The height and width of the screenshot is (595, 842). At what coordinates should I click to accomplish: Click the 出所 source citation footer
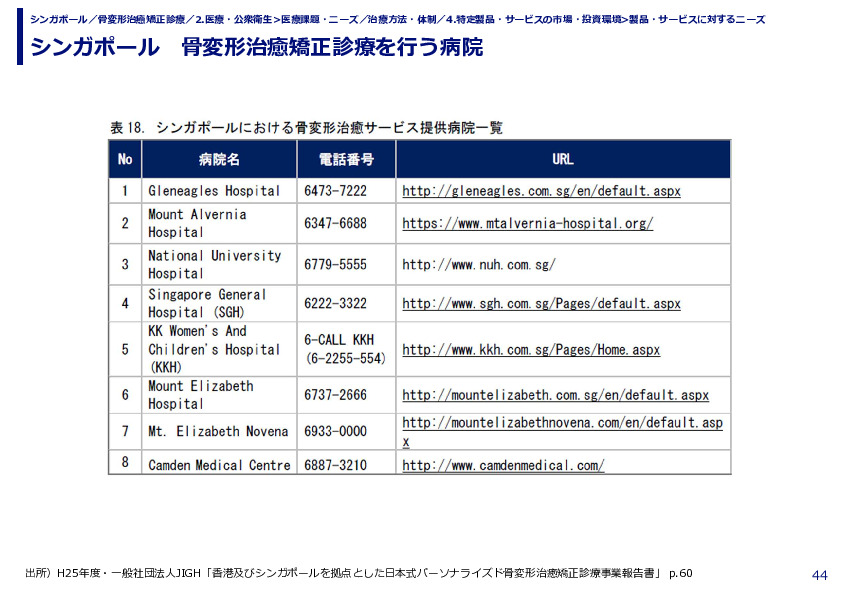[359, 573]
